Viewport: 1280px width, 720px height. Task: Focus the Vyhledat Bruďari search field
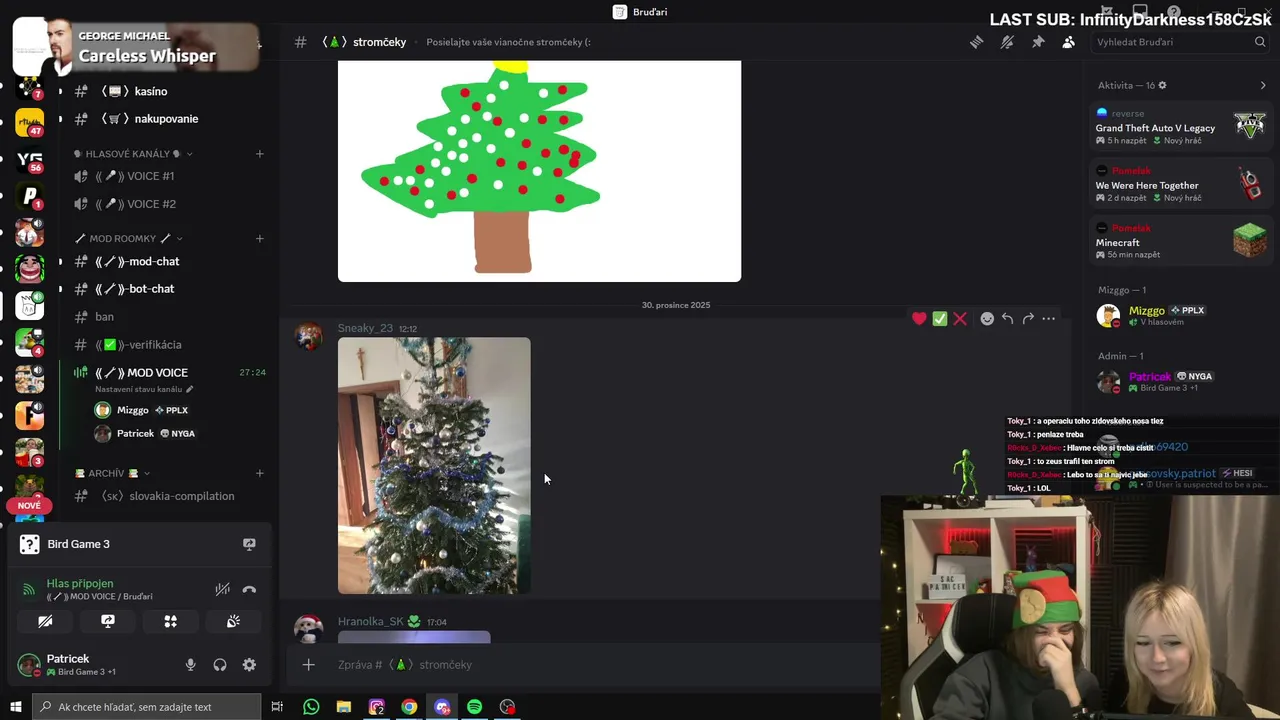point(1180,42)
